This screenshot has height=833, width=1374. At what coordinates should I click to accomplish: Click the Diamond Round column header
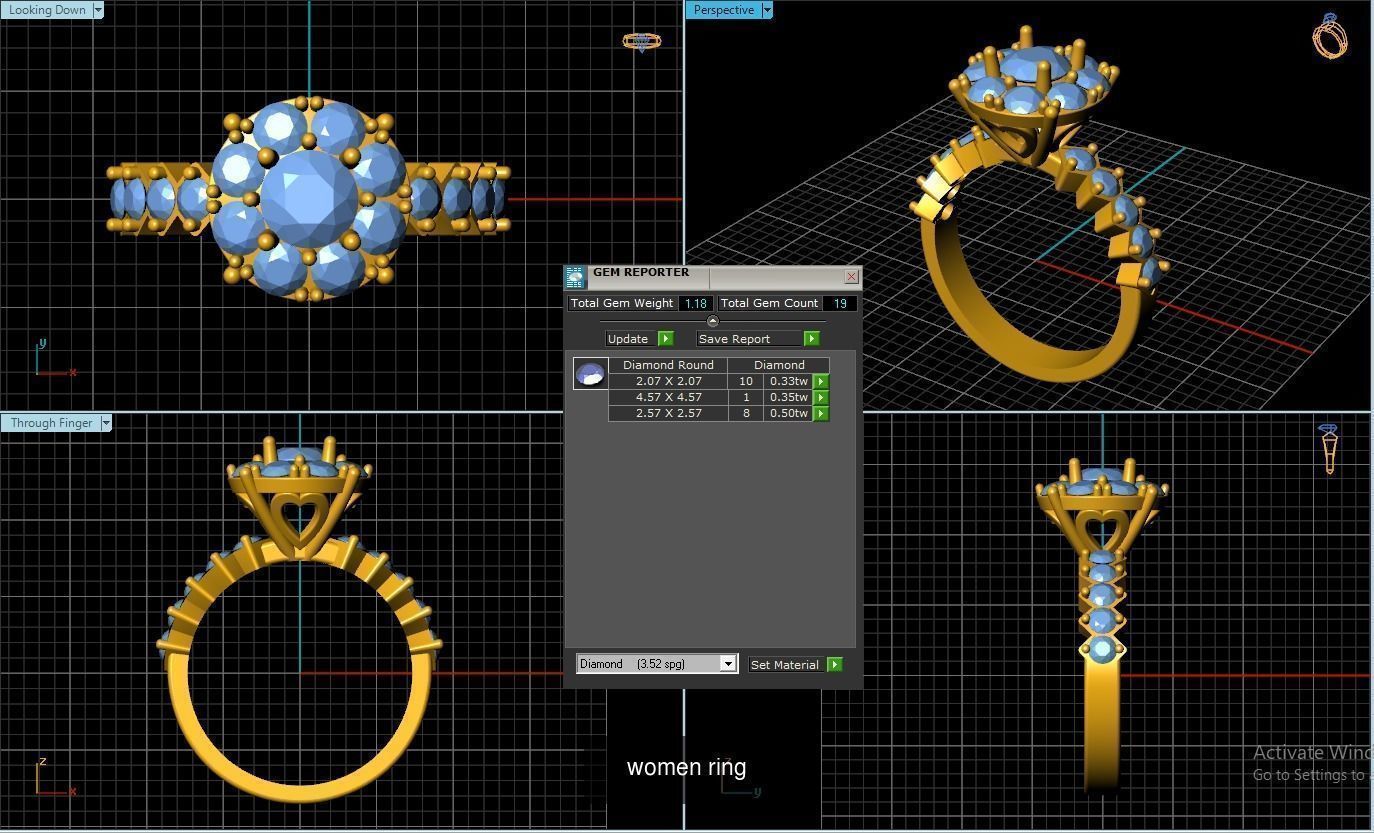668,365
